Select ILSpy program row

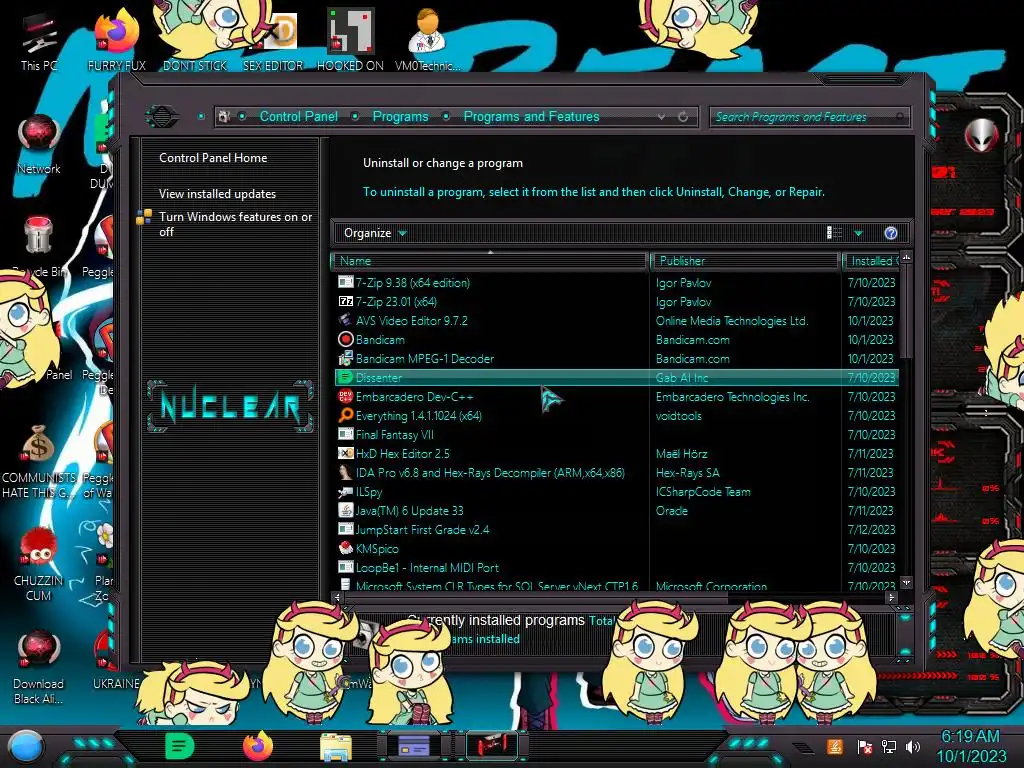(x=616, y=491)
